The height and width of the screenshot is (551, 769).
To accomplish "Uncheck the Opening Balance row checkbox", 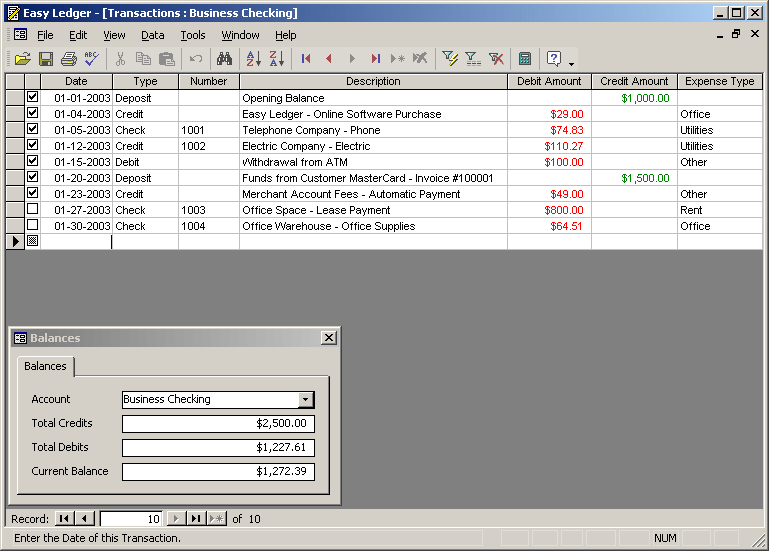I will click(32, 97).
